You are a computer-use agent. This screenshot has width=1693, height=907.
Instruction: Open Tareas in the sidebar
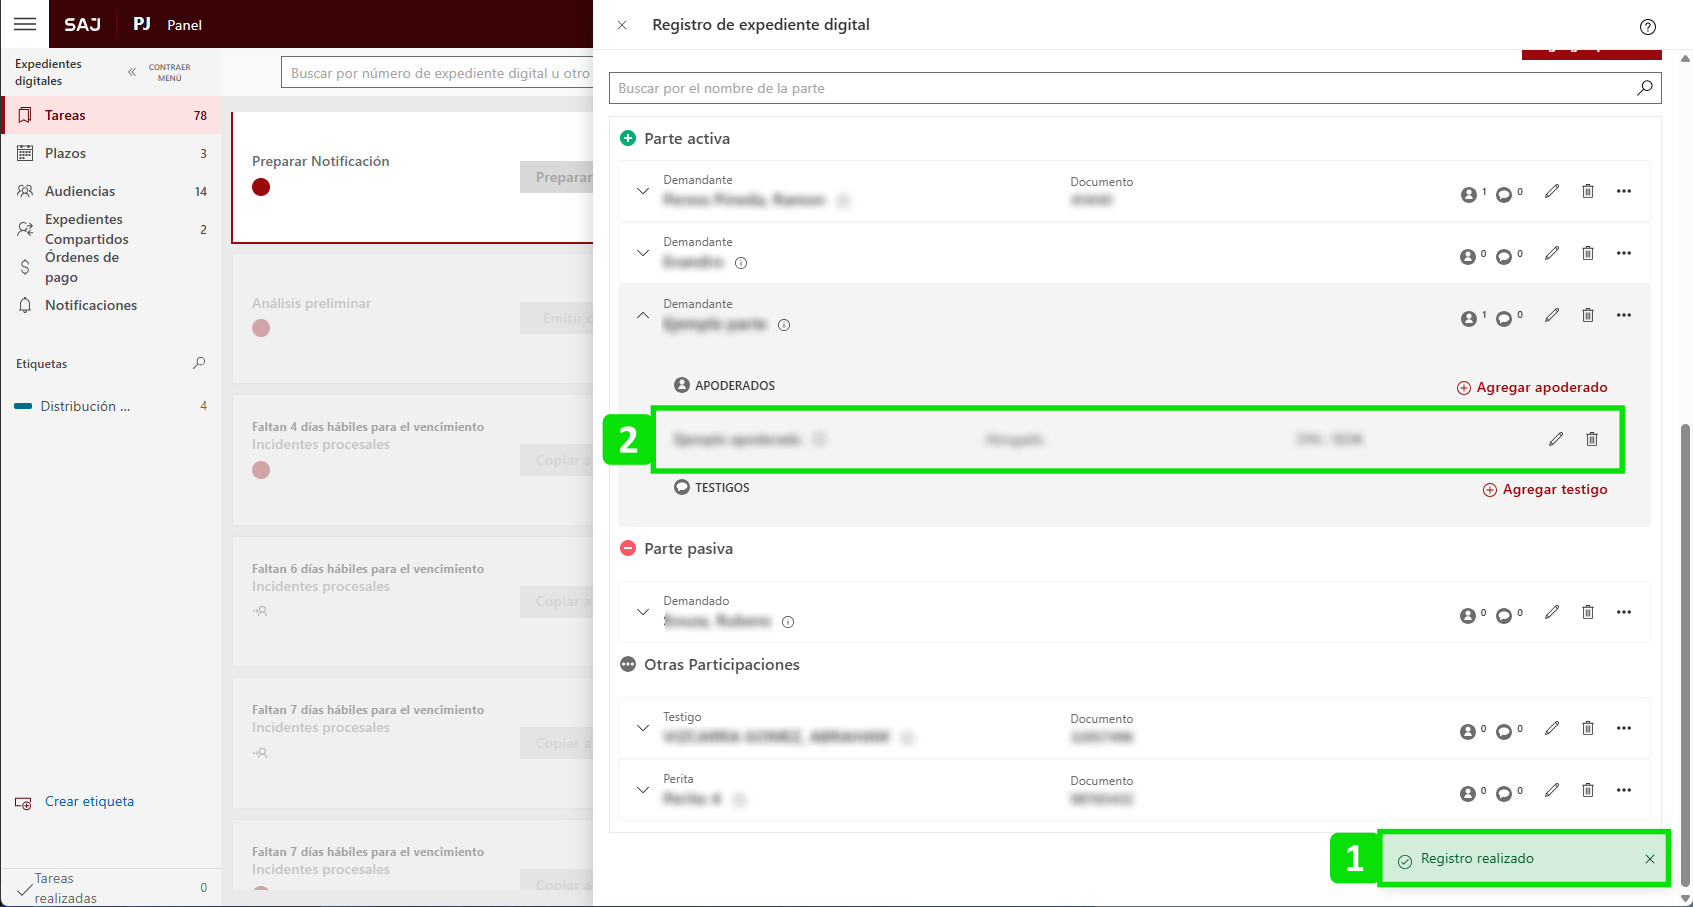pos(65,115)
